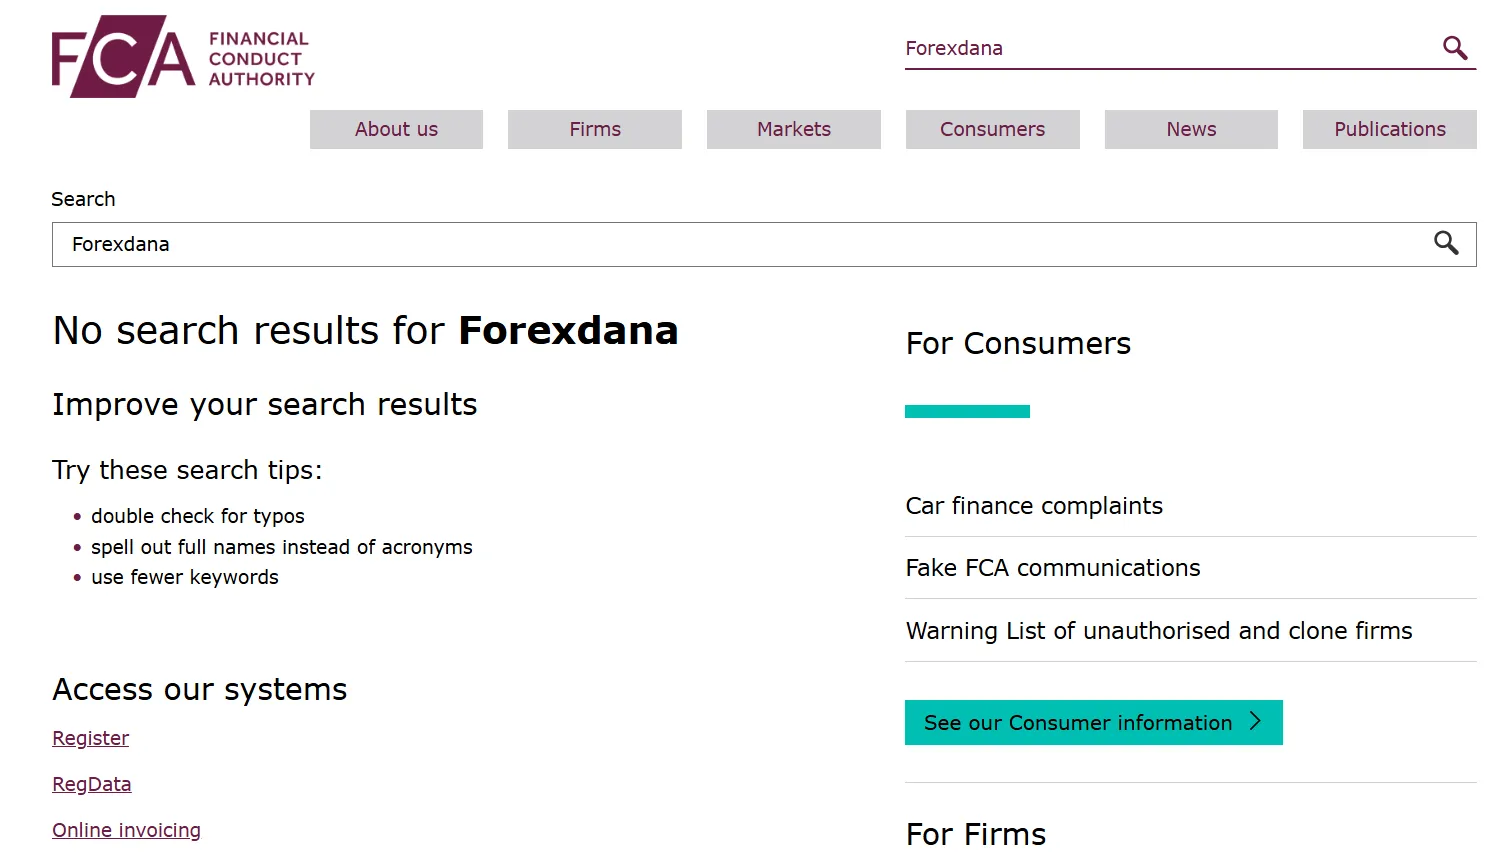Open the About us menu
Viewport: 1495px width, 859px height.
click(396, 129)
